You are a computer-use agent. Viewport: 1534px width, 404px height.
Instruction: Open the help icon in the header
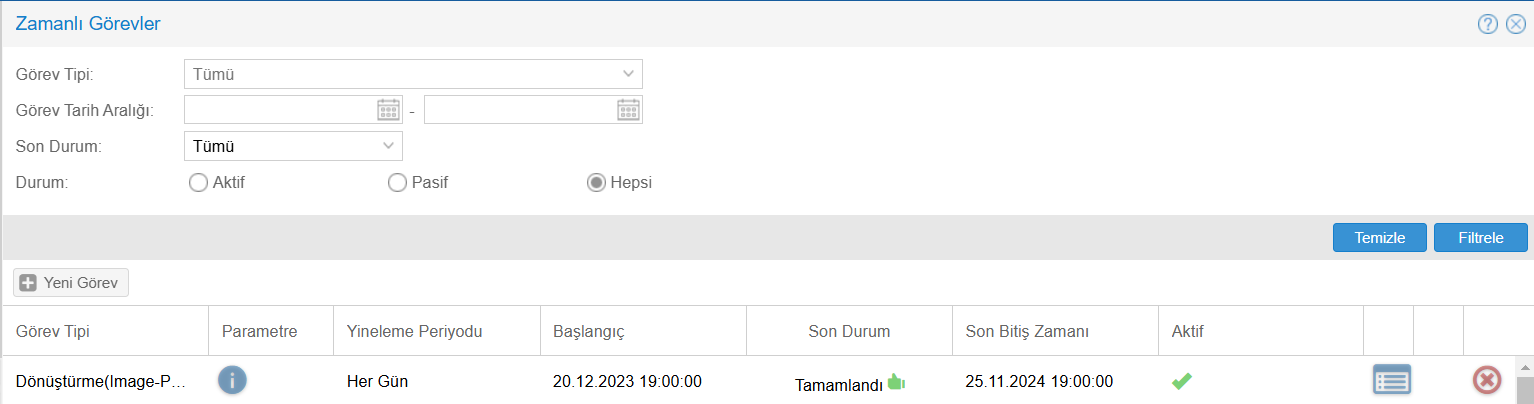[x=1487, y=24]
